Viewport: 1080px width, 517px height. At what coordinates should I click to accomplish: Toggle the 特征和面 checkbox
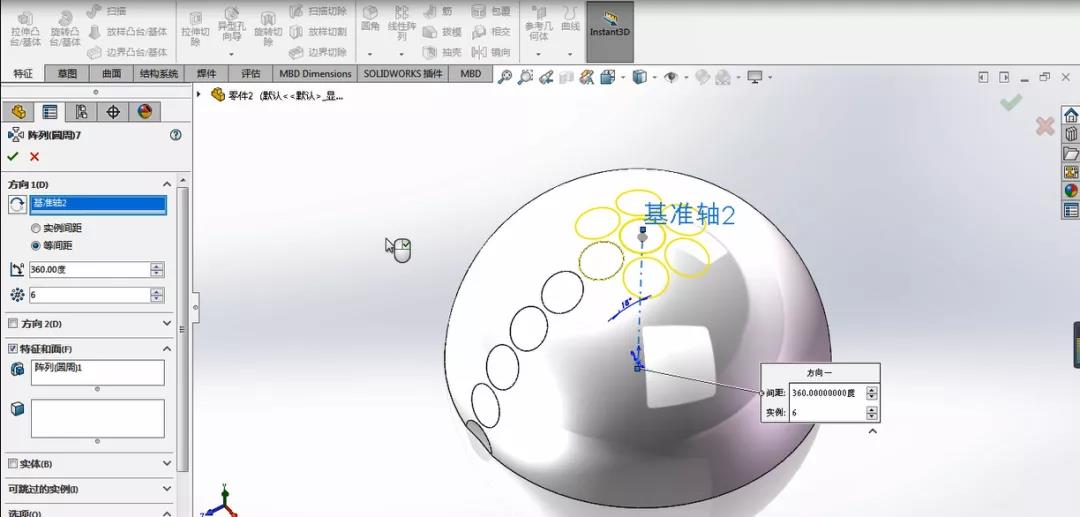(12, 349)
